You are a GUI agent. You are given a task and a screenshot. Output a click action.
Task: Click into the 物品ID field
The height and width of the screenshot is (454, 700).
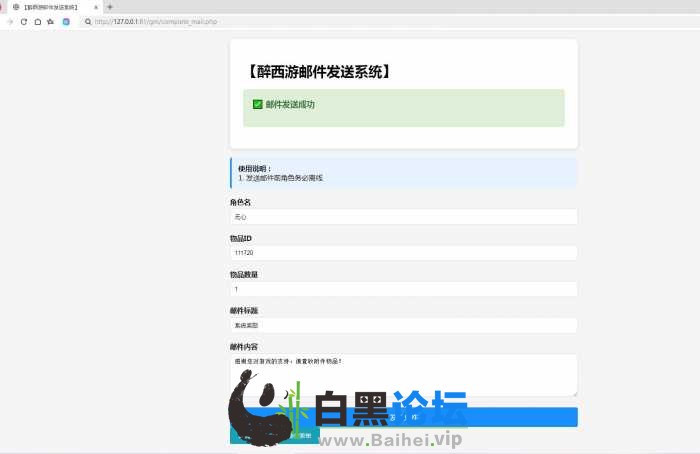click(x=403, y=253)
